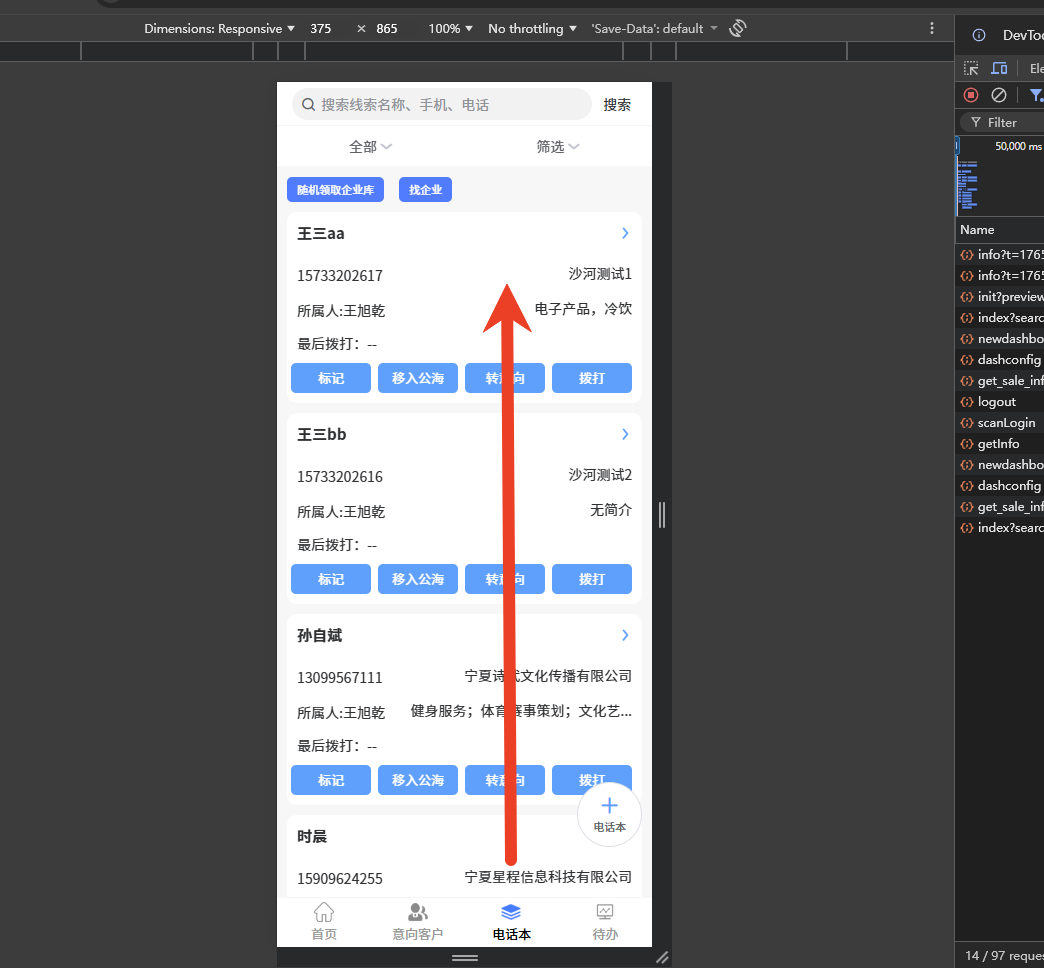This screenshot has width=1044, height=968.
Task: Open details arrow for 王三aa
Action: click(625, 233)
